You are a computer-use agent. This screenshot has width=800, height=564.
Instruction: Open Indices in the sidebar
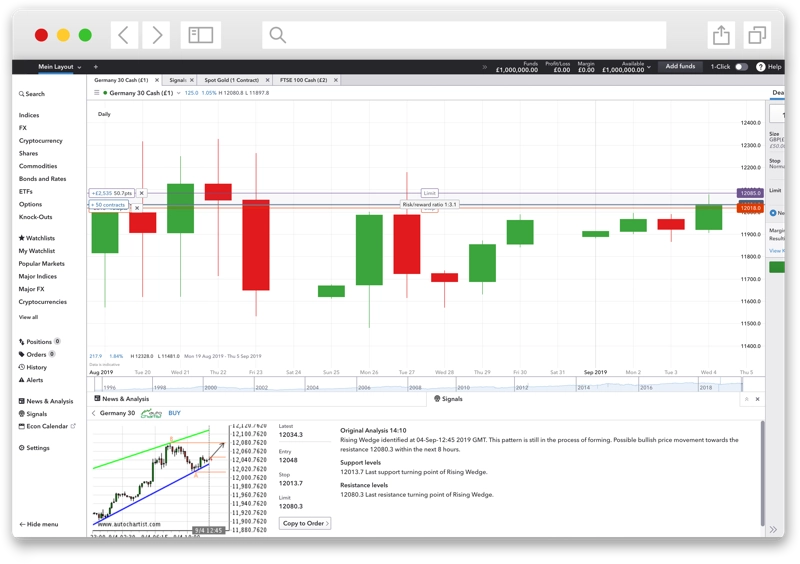29,115
